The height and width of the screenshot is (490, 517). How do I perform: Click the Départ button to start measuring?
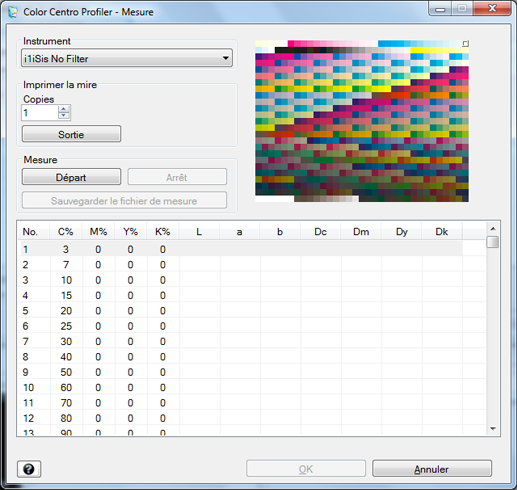(71, 177)
